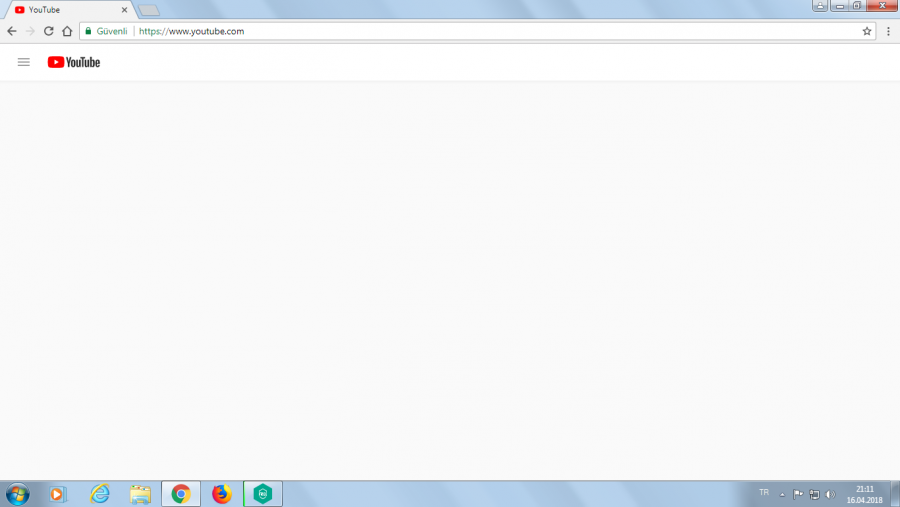The height and width of the screenshot is (507, 900).
Task: Open the volume speaker tray icon
Action: point(830,494)
